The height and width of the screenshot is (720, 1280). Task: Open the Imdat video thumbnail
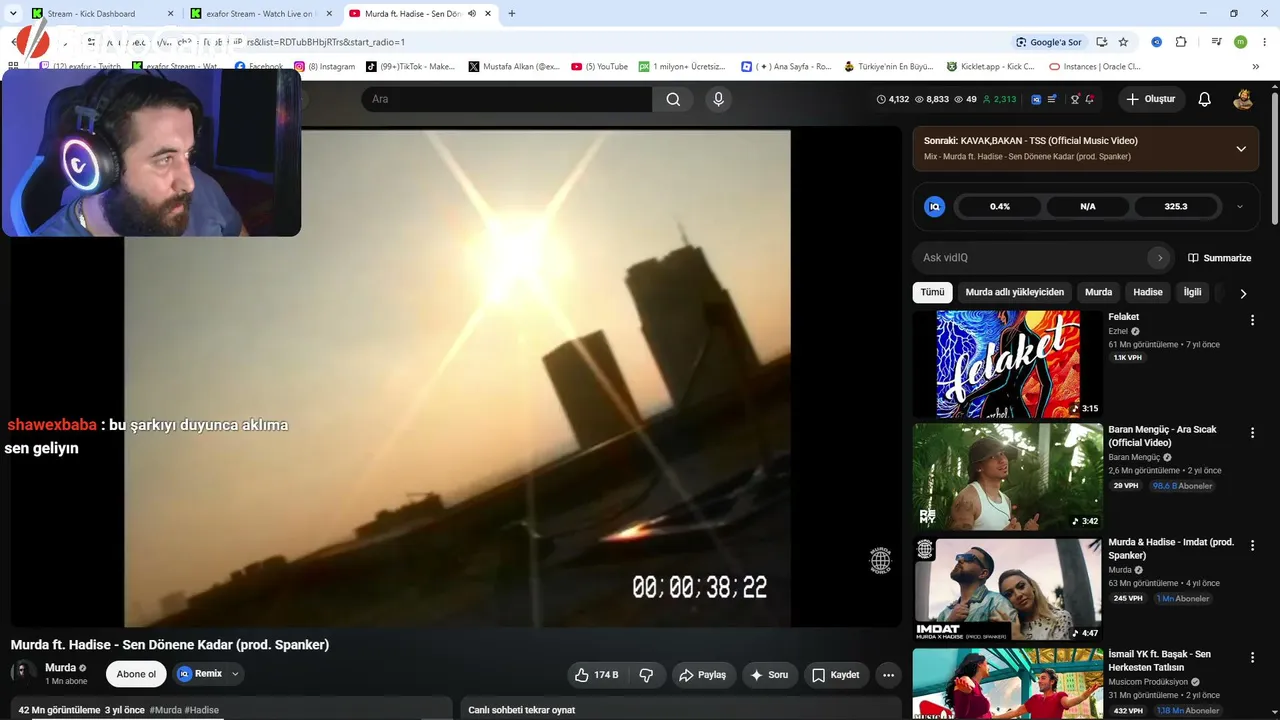click(x=1008, y=590)
